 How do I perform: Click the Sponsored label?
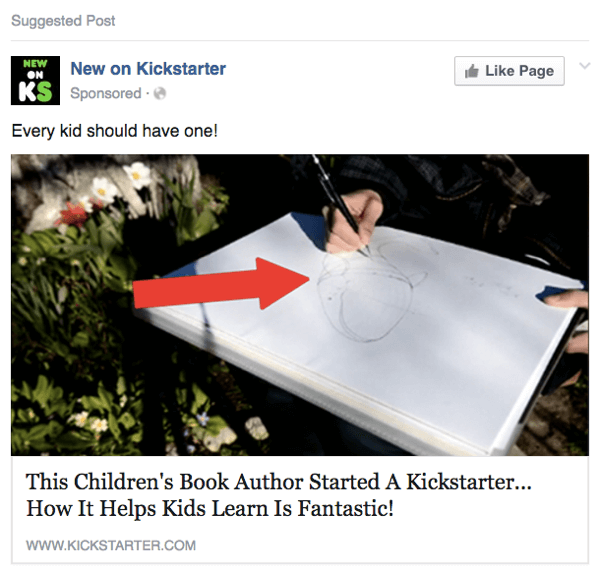click(x=106, y=93)
